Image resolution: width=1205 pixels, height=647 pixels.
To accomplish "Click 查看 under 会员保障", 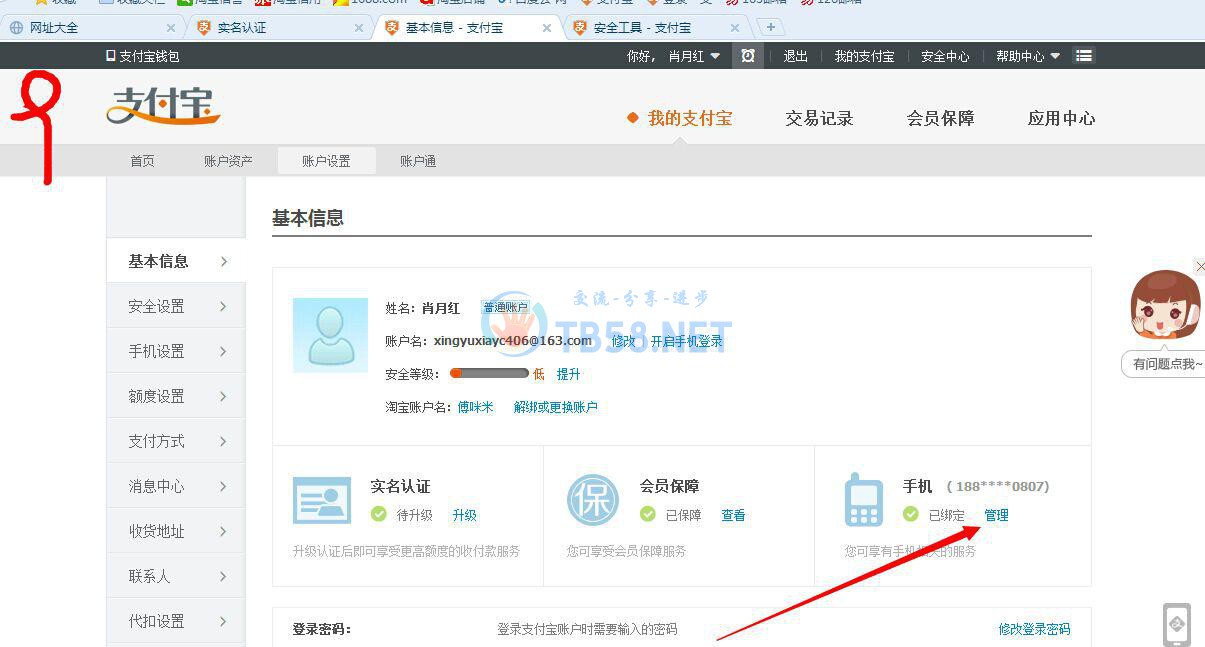I will [x=733, y=515].
